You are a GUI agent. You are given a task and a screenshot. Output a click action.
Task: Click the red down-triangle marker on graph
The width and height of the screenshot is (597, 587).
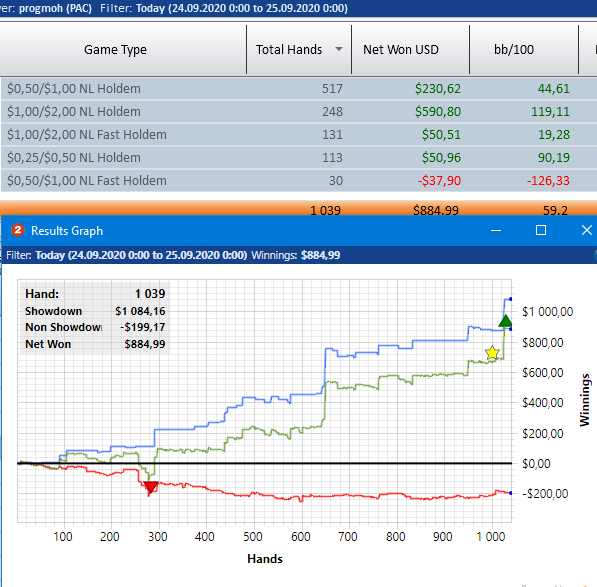click(x=151, y=487)
